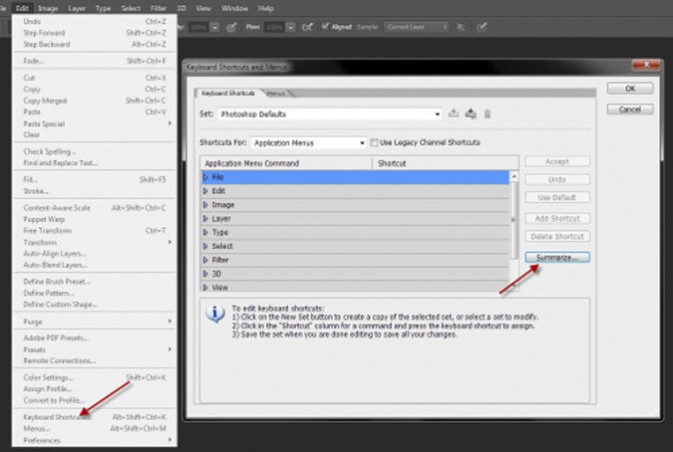The image size is (673, 452).
Task: Click the Summarize button
Action: click(x=556, y=257)
